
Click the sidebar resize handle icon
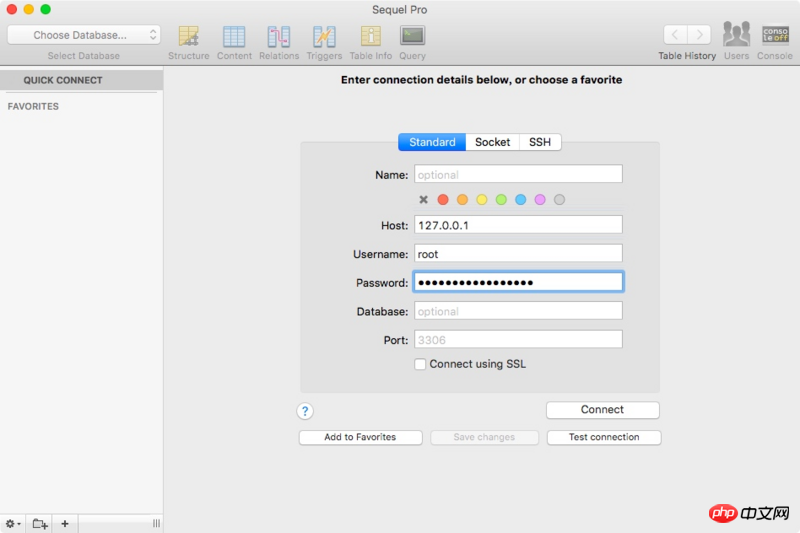(156, 523)
